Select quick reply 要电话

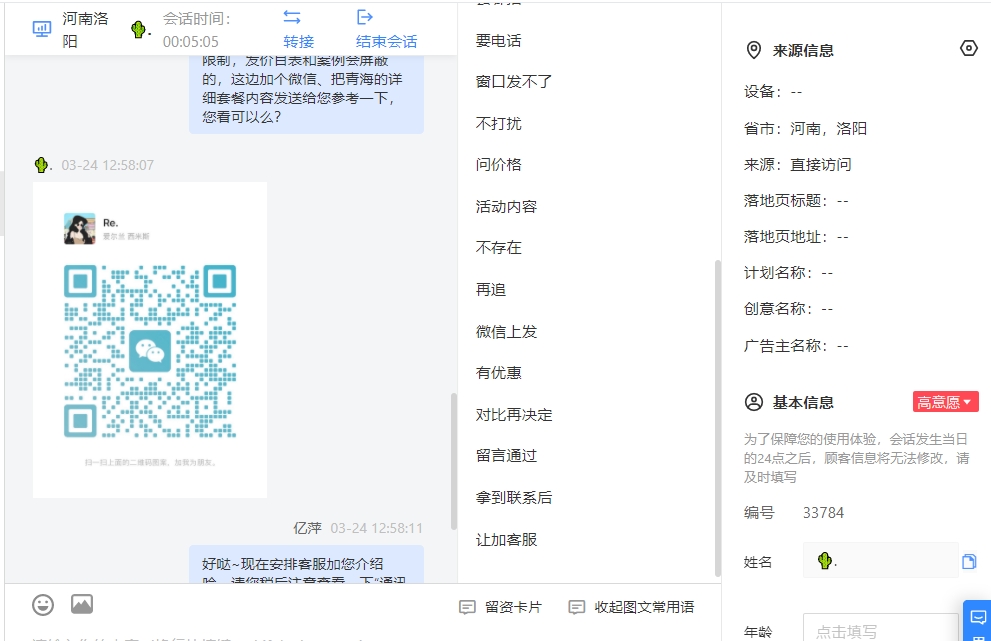(499, 41)
